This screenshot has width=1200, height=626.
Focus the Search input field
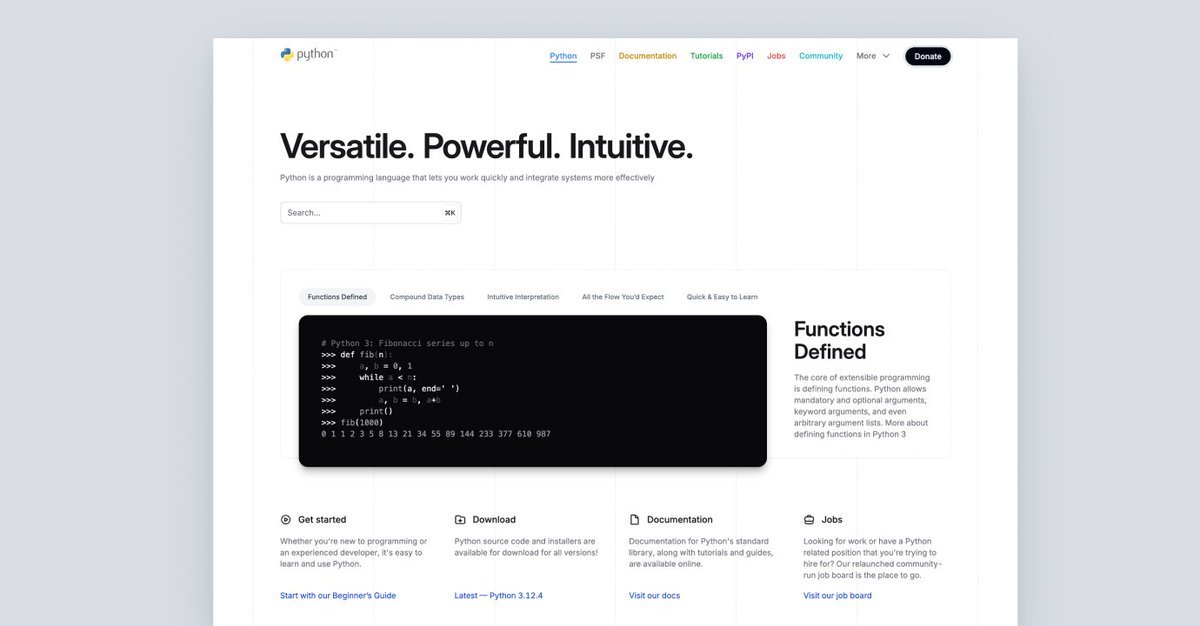[360, 213]
